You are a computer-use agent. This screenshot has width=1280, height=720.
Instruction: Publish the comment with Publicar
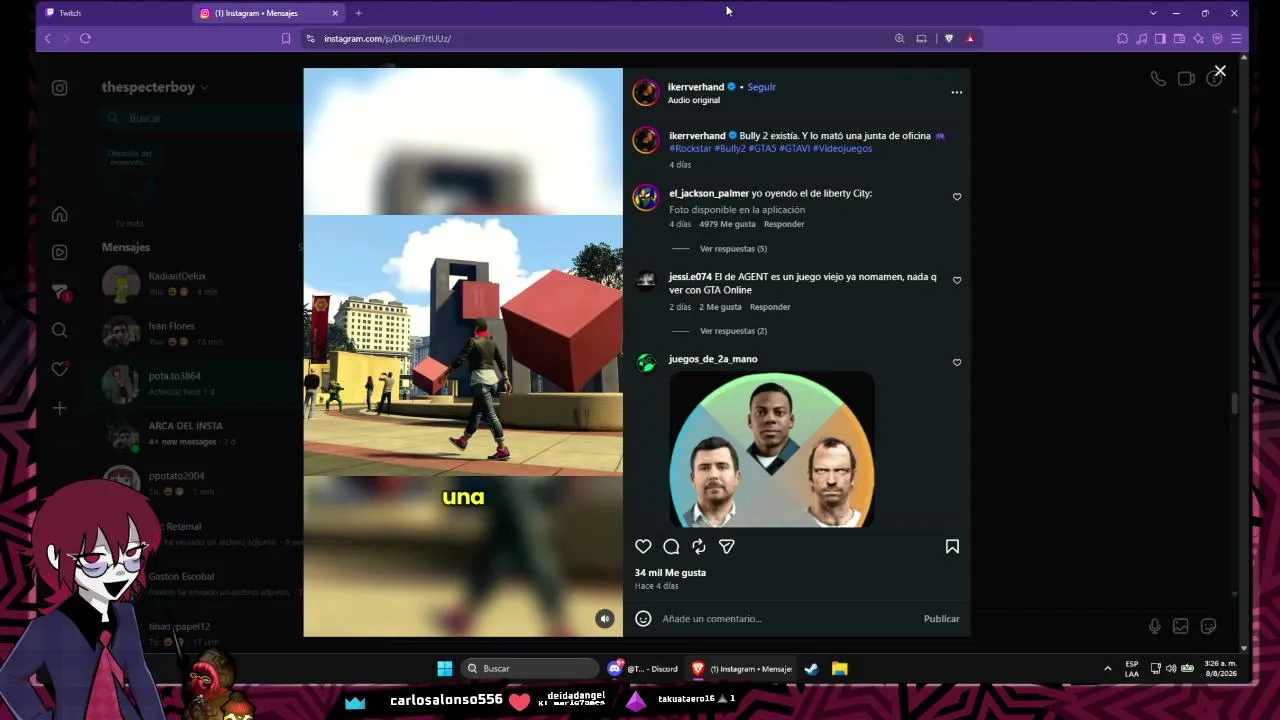pos(941,619)
